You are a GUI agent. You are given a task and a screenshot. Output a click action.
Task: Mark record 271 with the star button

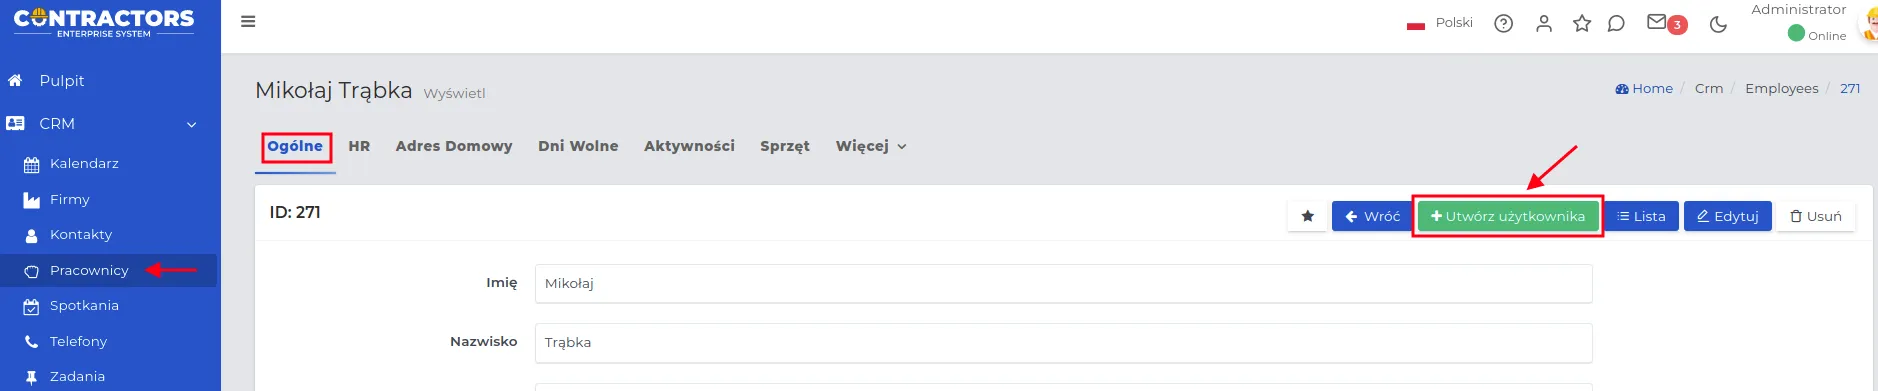(x=1307, y=216)
